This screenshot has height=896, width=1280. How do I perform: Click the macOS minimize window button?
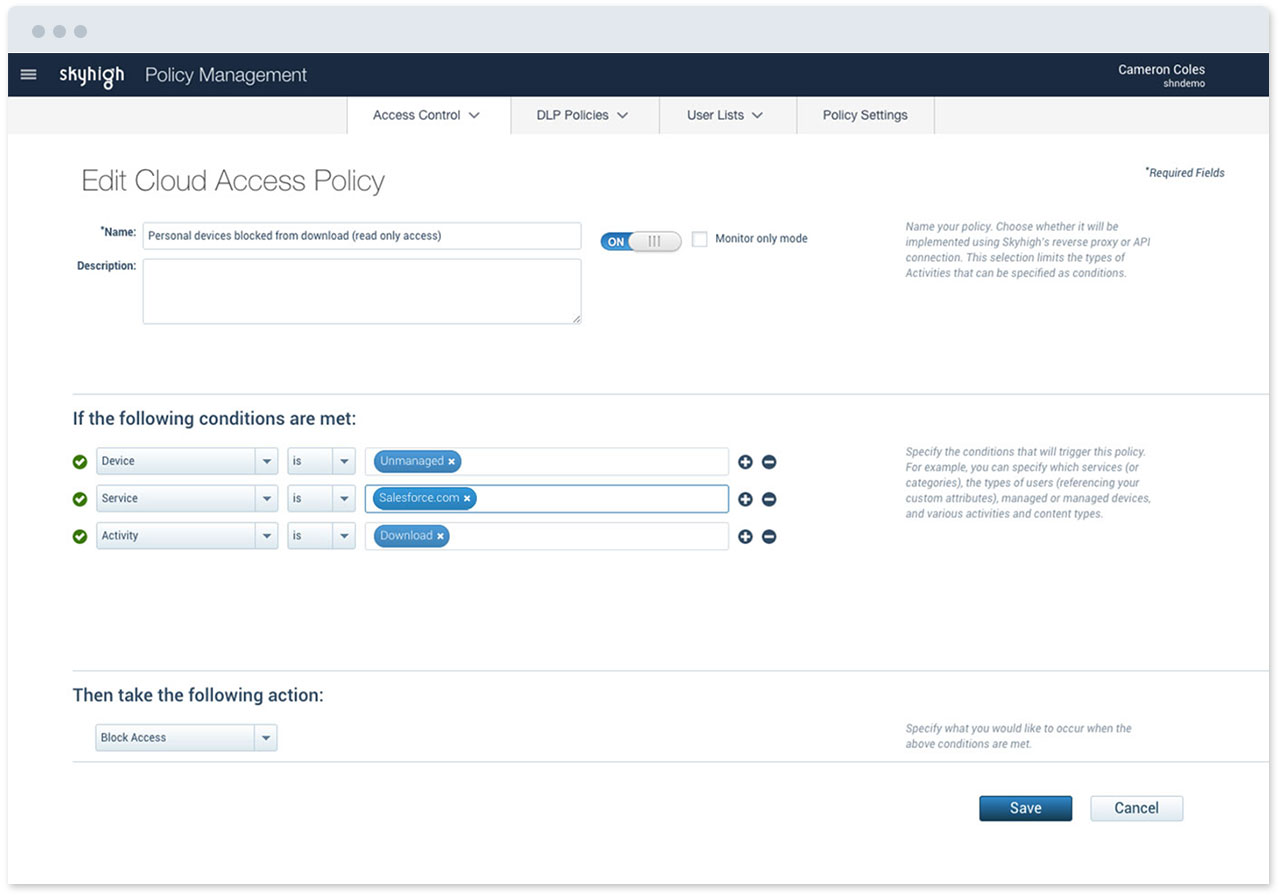59,32
